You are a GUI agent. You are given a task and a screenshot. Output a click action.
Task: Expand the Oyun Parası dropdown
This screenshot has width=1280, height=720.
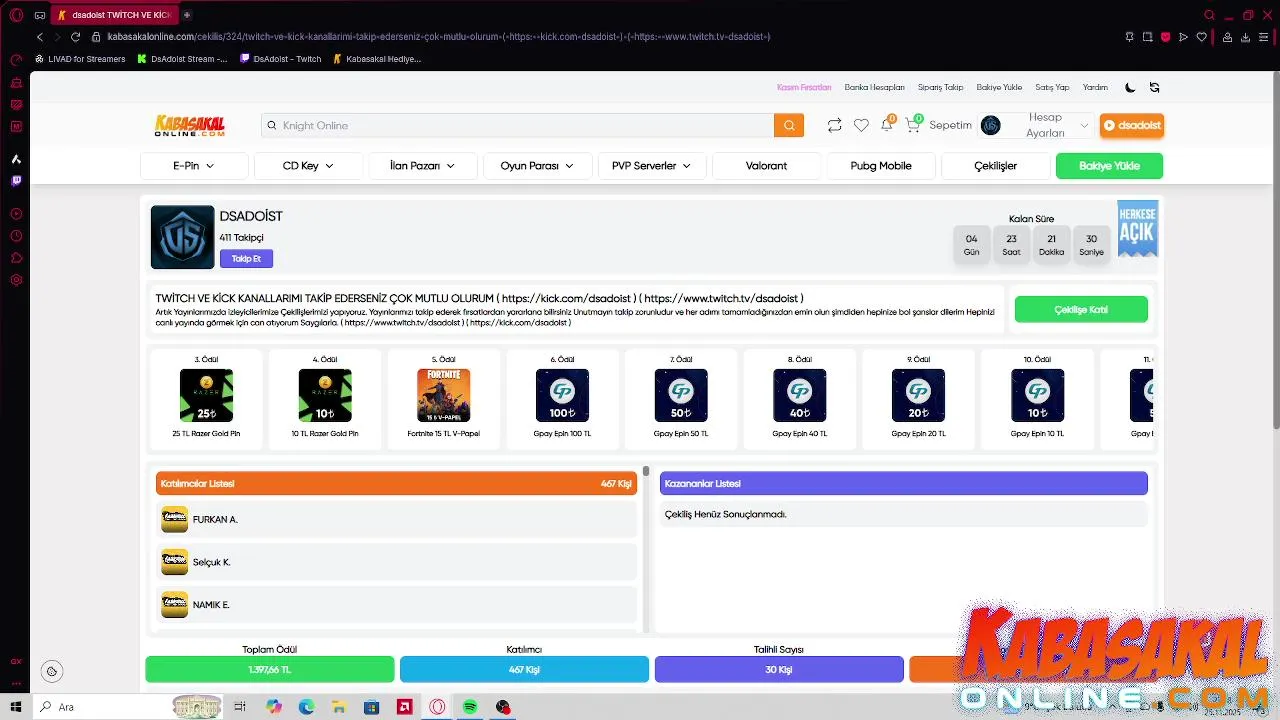[537, 166]
